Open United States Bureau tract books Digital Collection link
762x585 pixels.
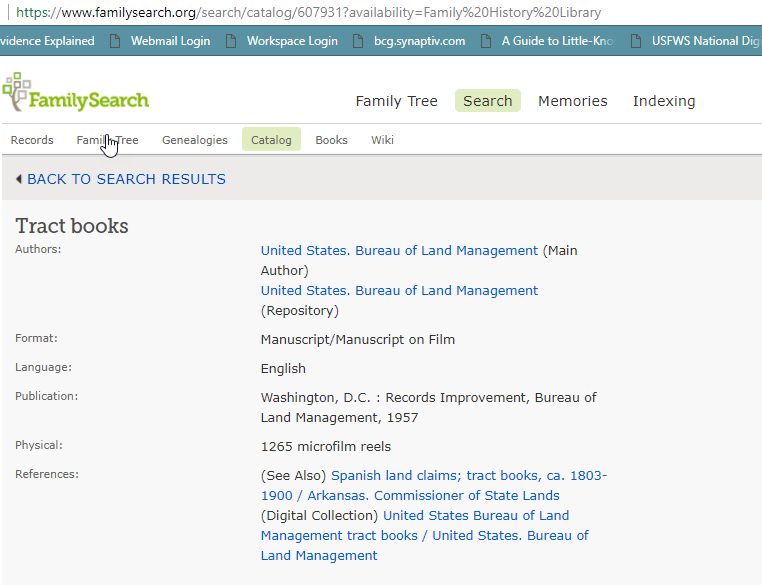[x=424, y=535]
